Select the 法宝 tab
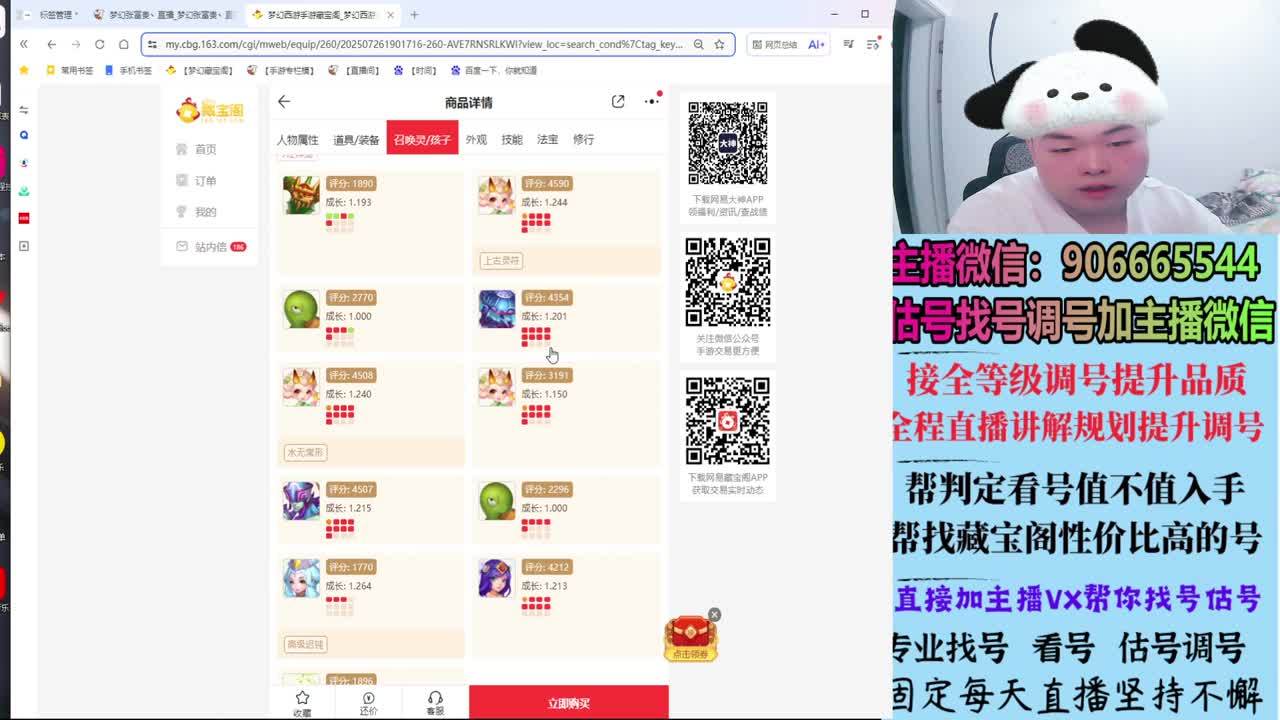 click(x=547, y=140)
